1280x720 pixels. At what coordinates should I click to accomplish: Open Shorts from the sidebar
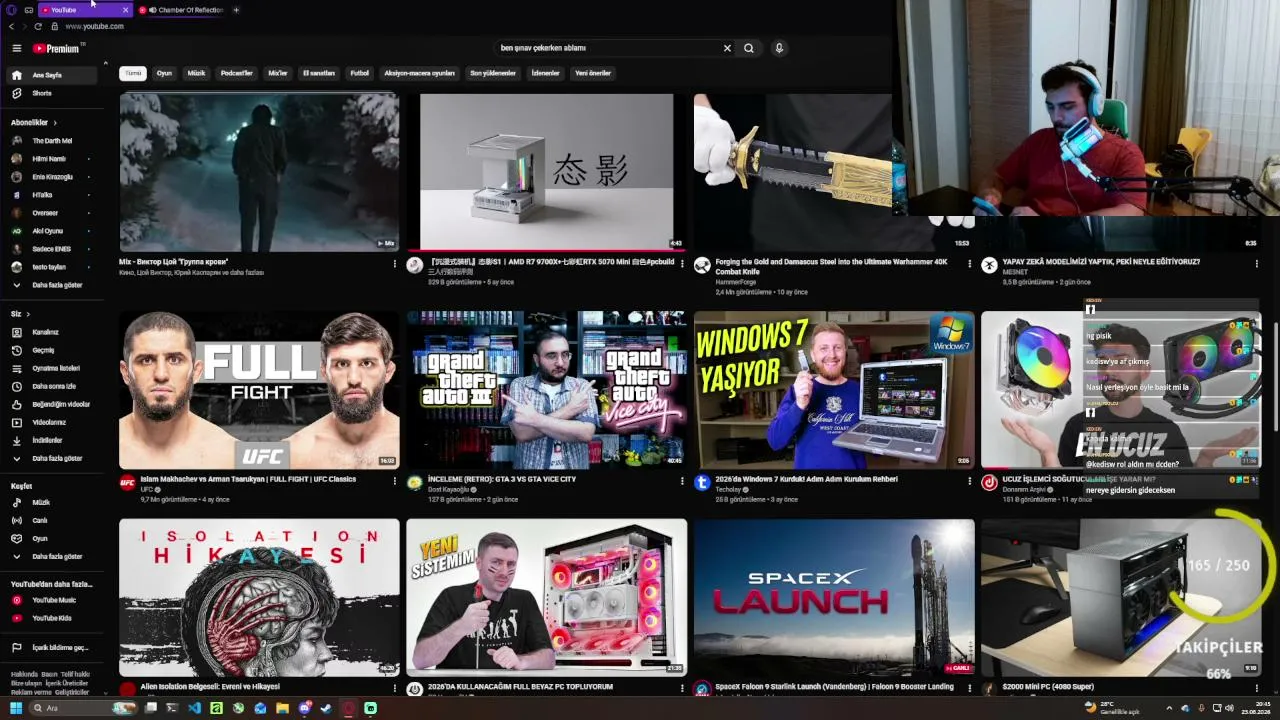pyautogui.click(x=54, y=93)
